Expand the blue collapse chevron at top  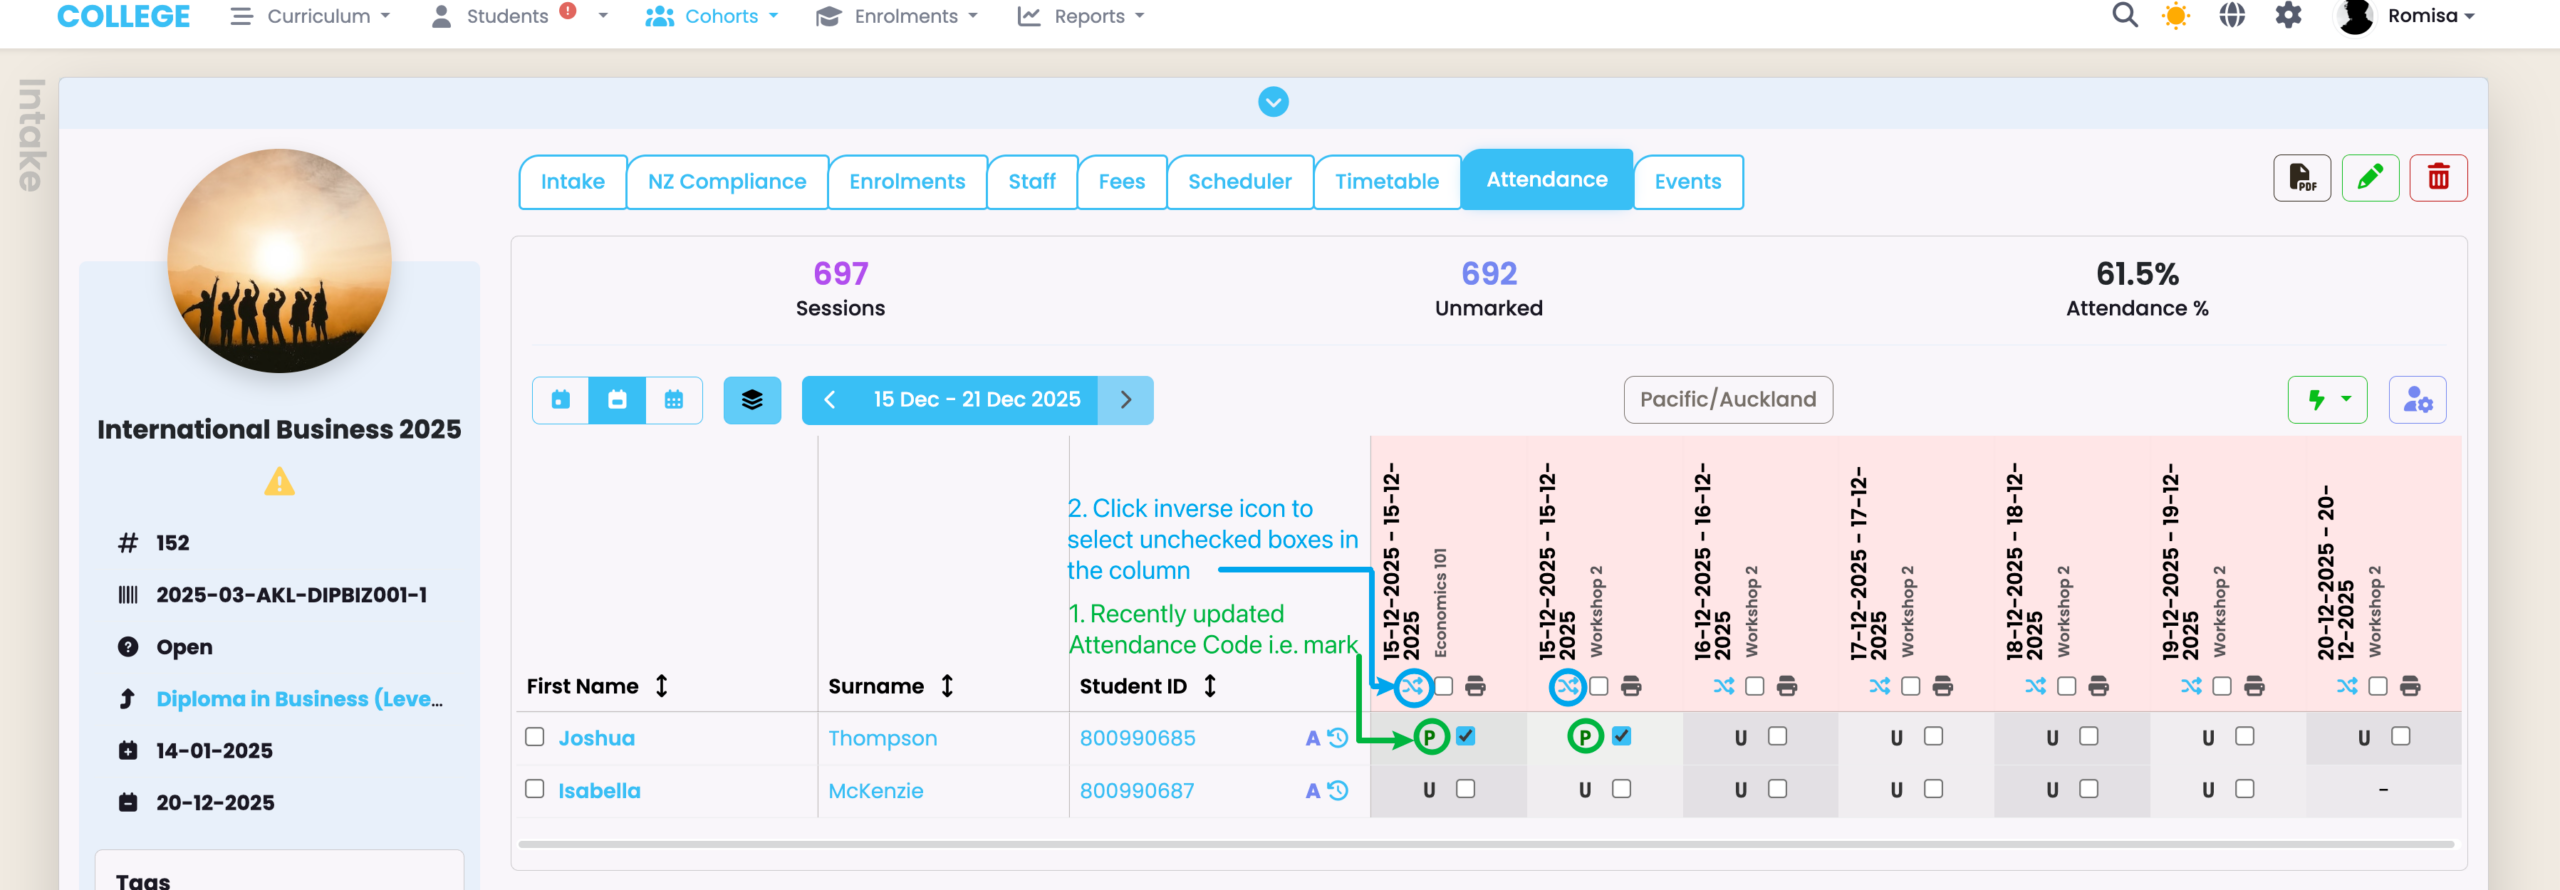point(1273,102)
